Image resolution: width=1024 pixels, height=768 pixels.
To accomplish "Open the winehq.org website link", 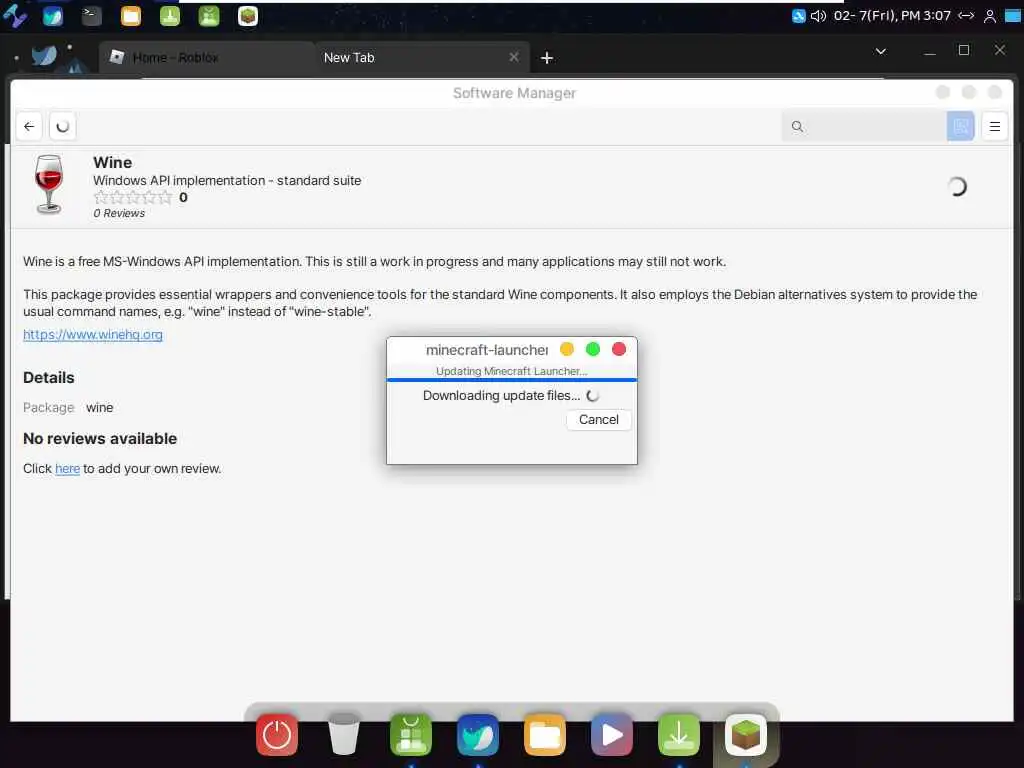I will pos(93,334).
